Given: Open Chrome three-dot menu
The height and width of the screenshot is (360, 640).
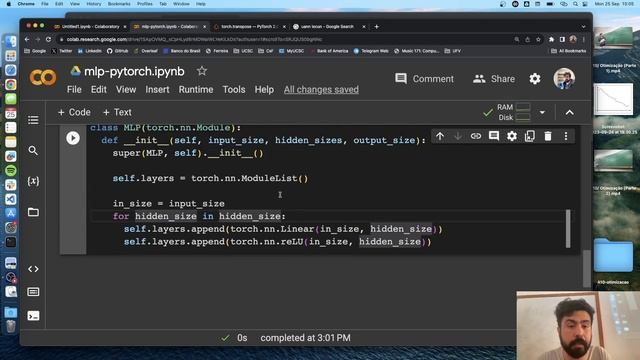Looking at the screenshot, I should point(584,39).
